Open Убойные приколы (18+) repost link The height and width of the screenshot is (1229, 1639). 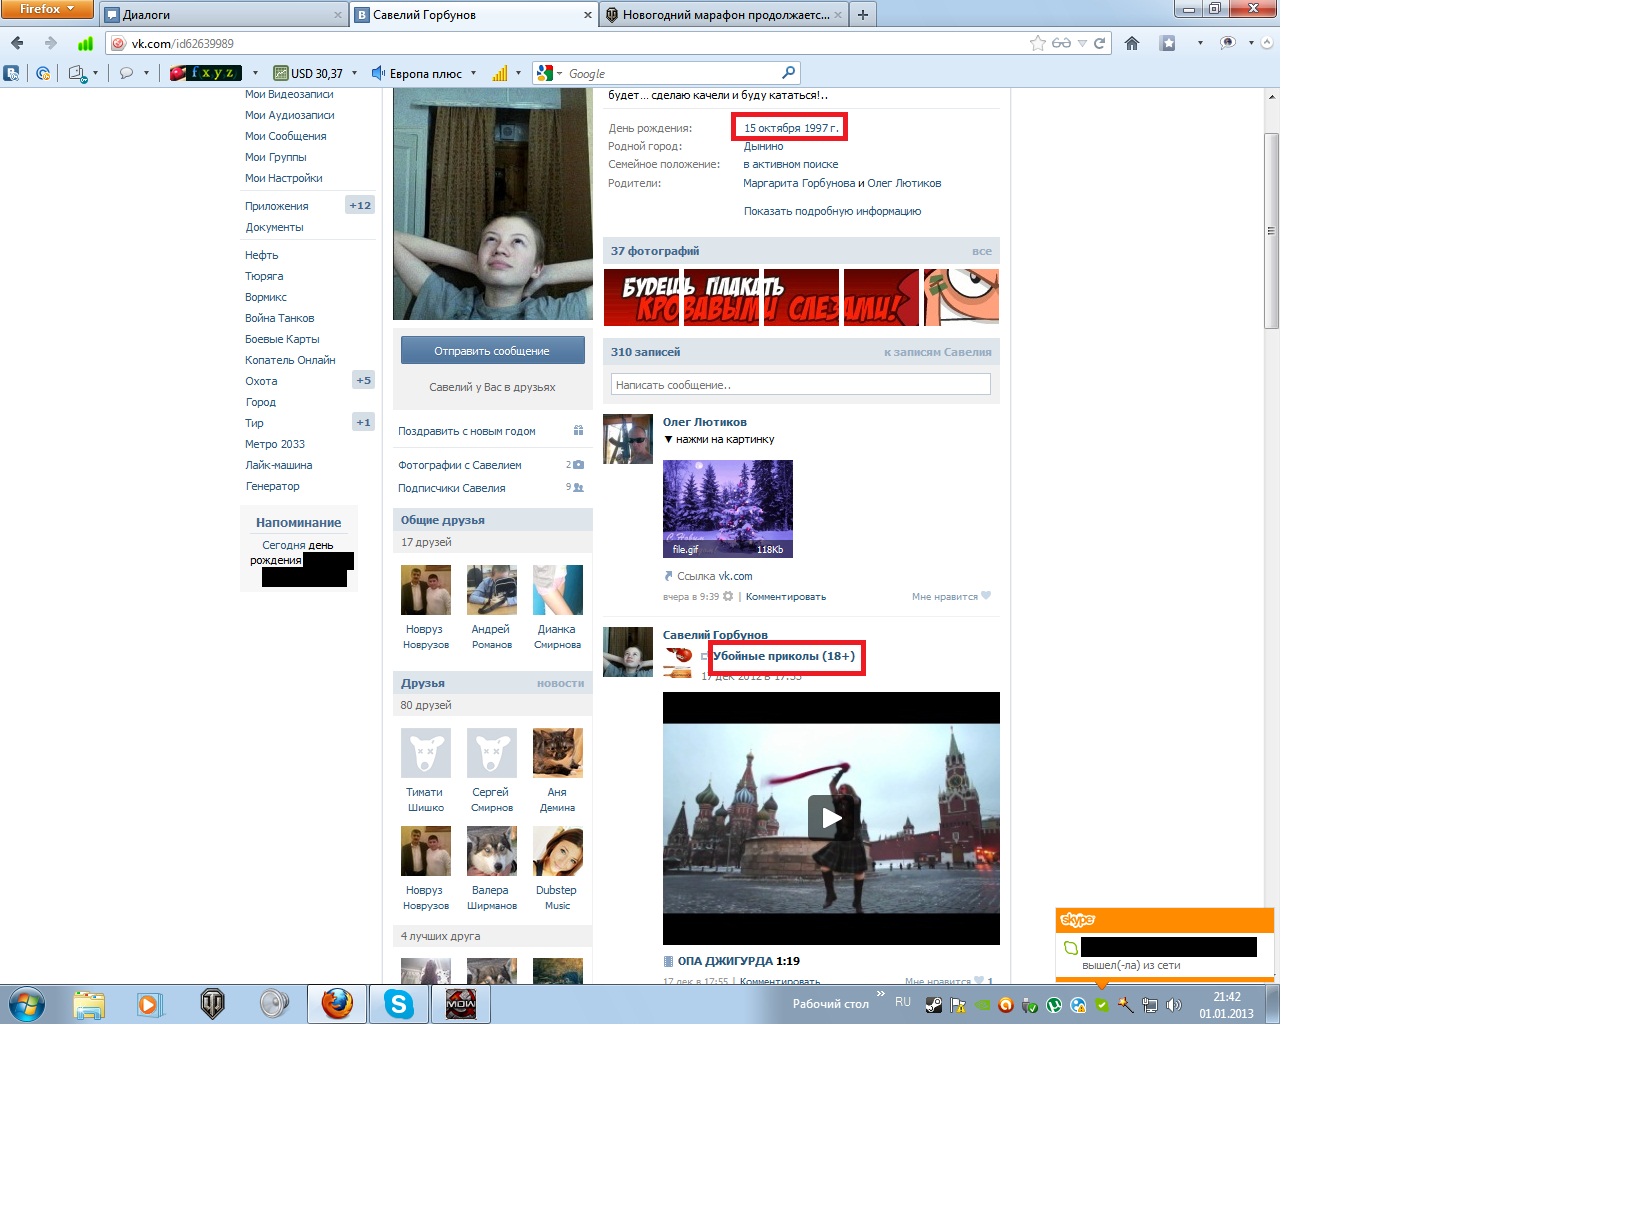[x=784, y=656]
